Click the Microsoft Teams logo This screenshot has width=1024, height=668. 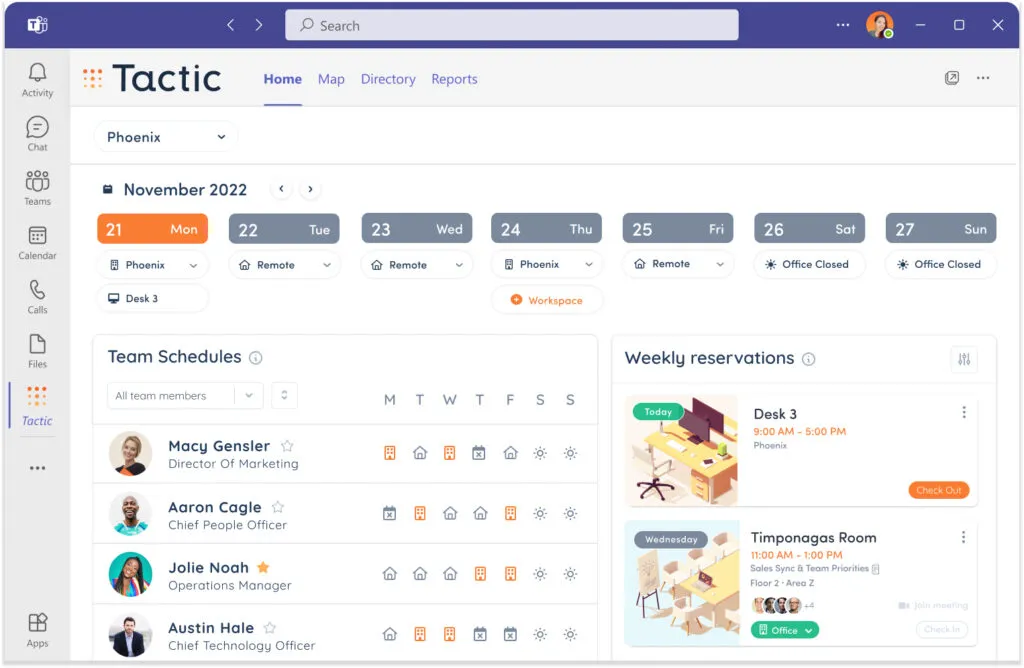click(37, 25)
